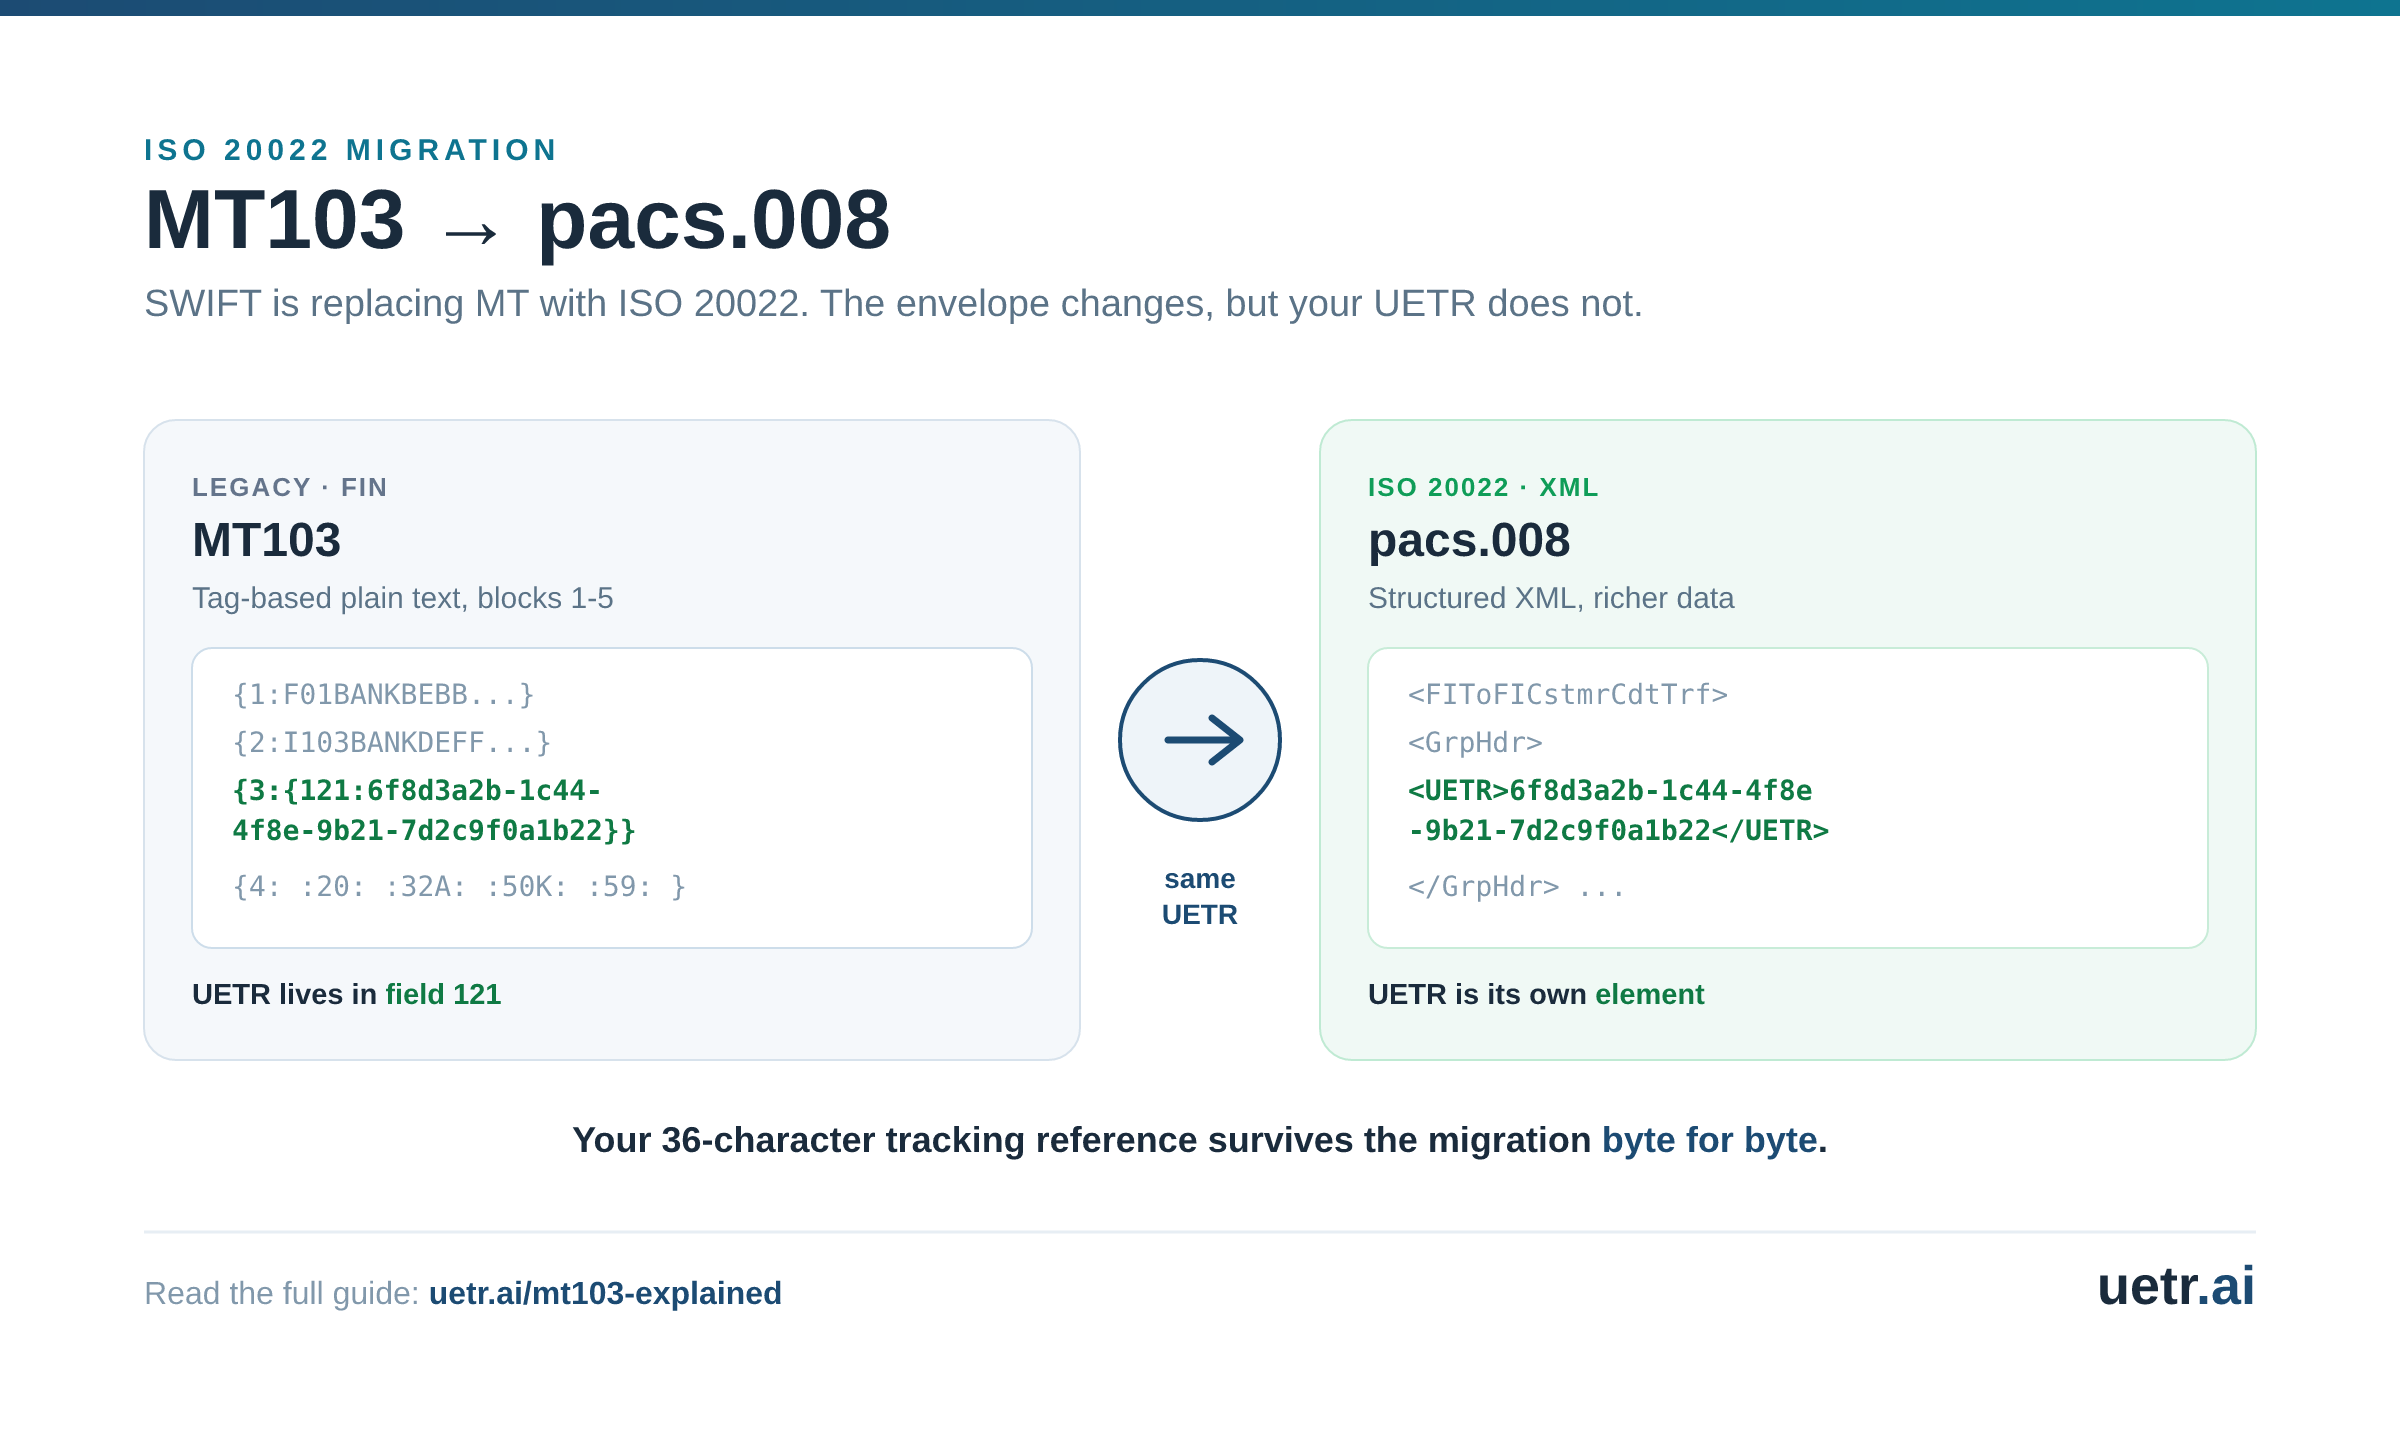Image resolution: width=2400 pixels, height=1440 pixels.
Task: Click 'UETR is its own element' caption
Action: click(x=1536, y=994)
